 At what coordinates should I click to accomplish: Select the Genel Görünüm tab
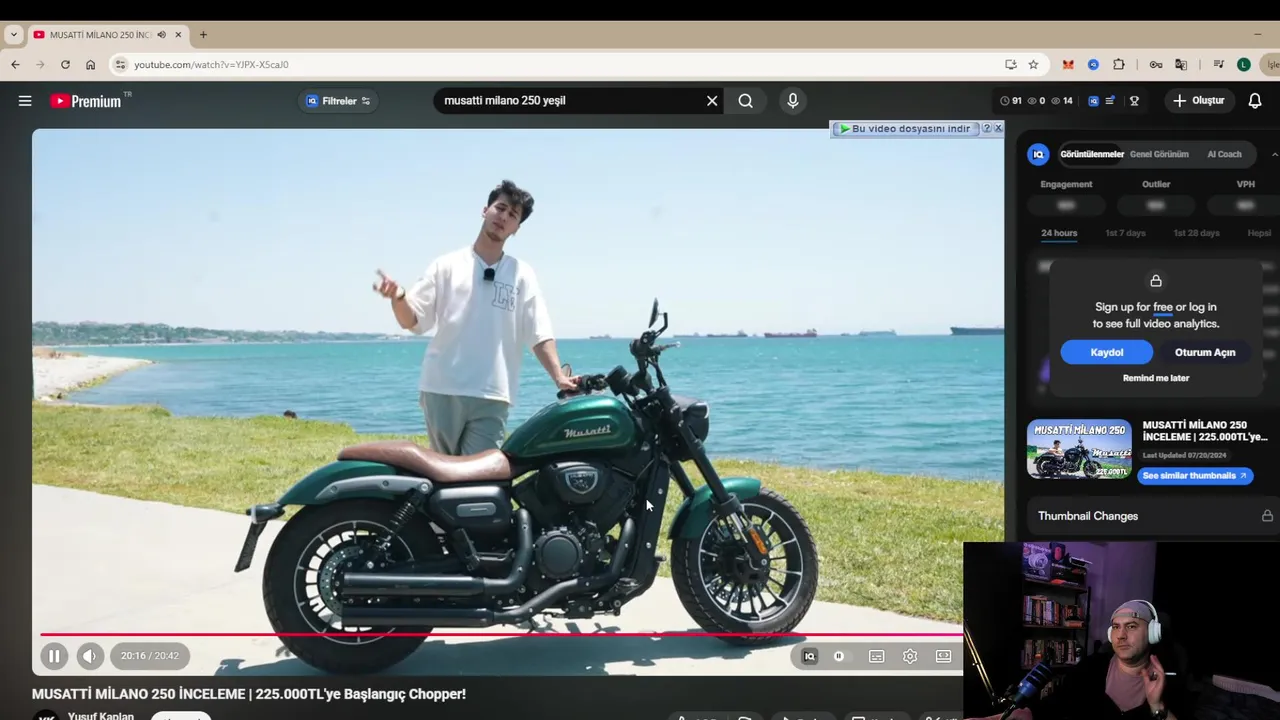point(1159,154)
